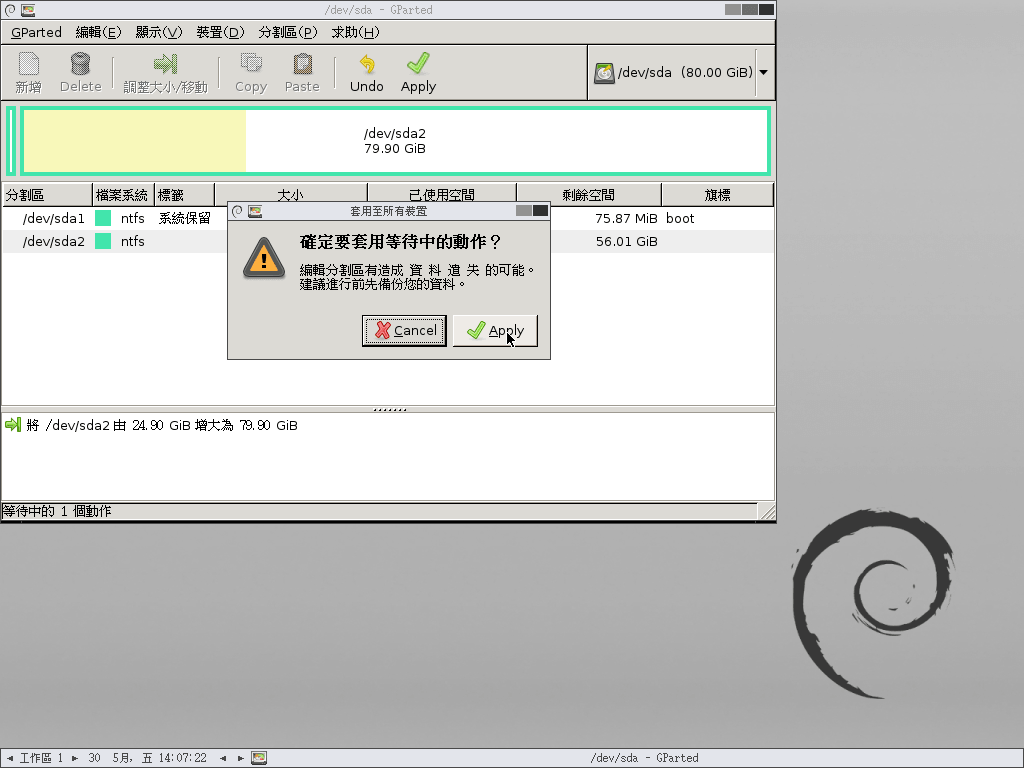The image size is (1024, 768).
Task: Open the 編輯(E) menu
Action: (98, 32)
